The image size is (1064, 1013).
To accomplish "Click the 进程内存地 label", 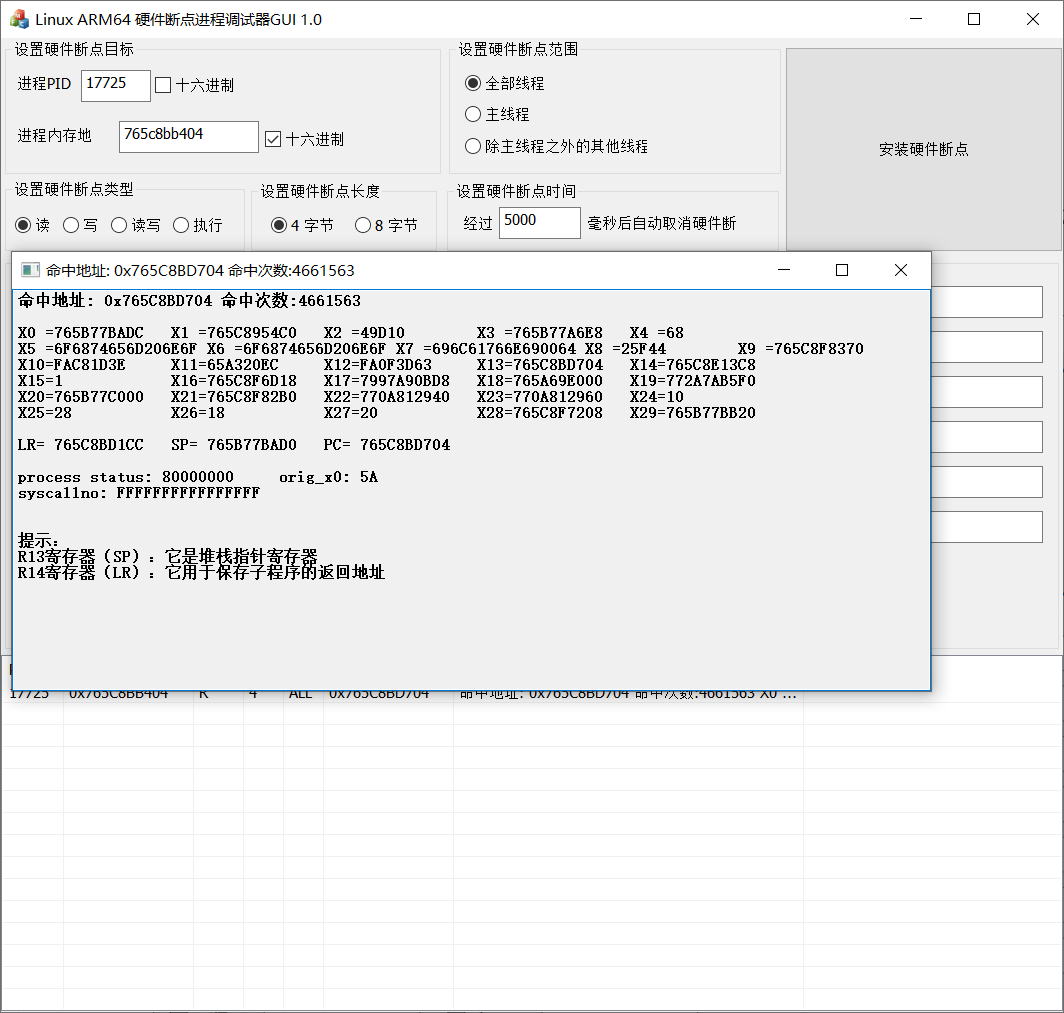I will tap(54, 135).
